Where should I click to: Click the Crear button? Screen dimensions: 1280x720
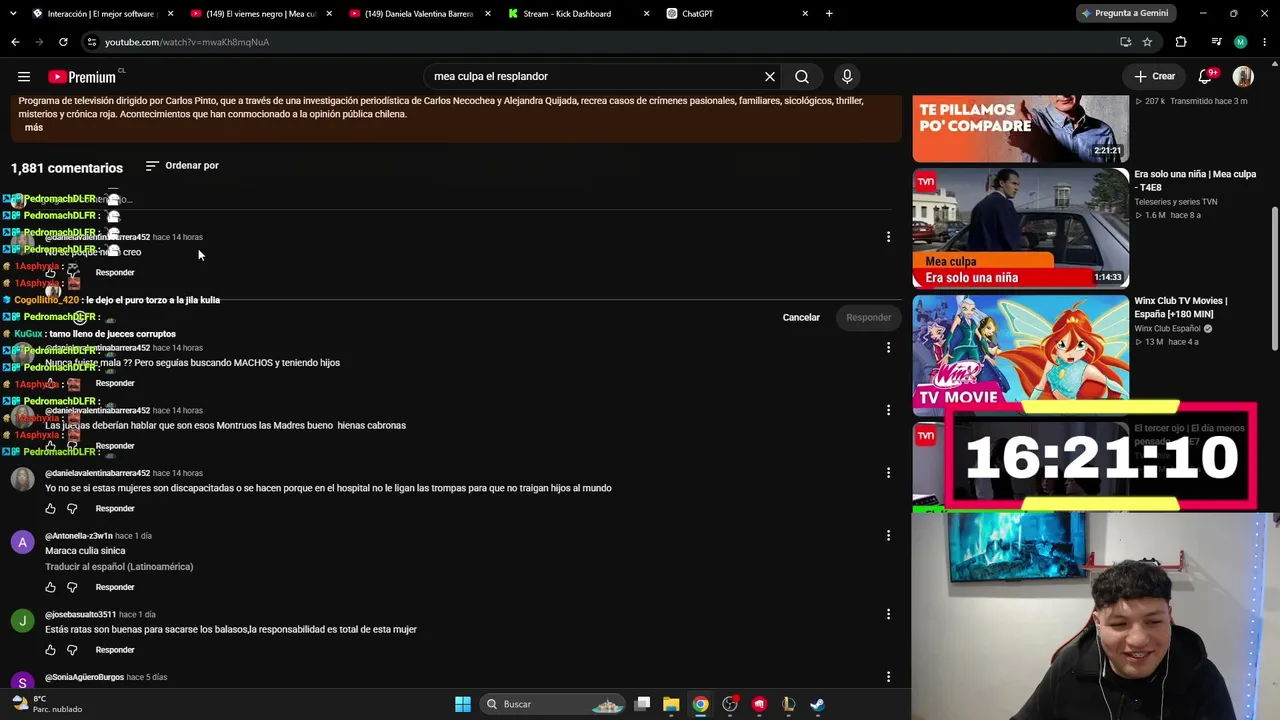(1154, 77)
